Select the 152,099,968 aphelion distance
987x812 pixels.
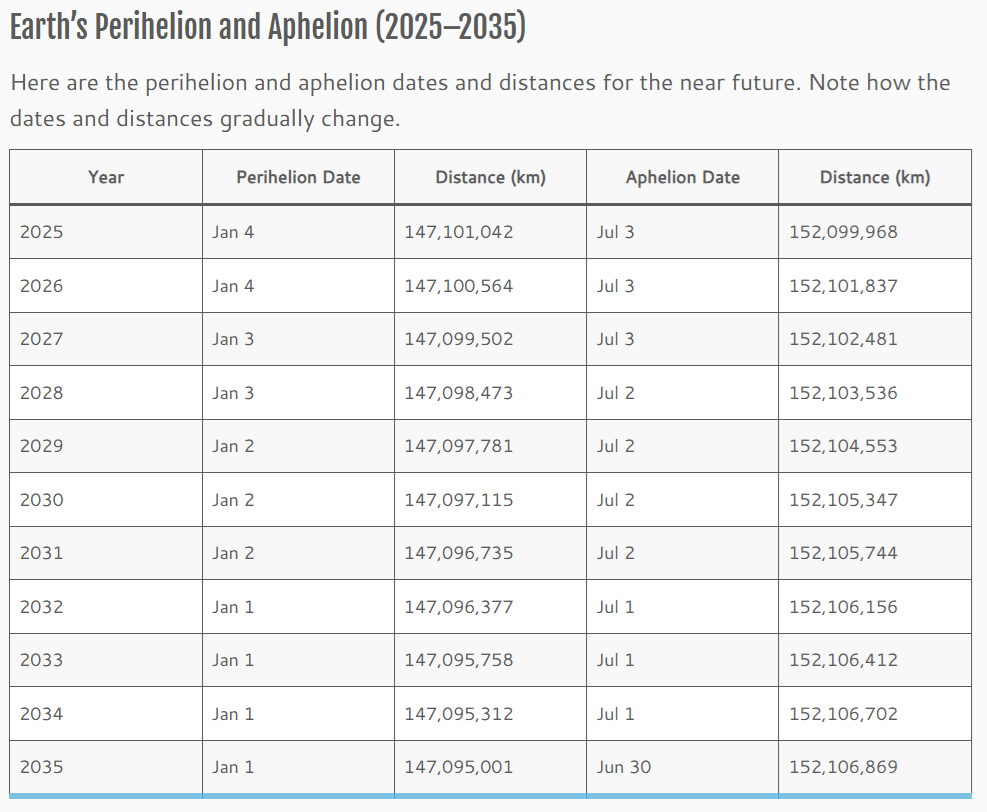coord(843,232)
